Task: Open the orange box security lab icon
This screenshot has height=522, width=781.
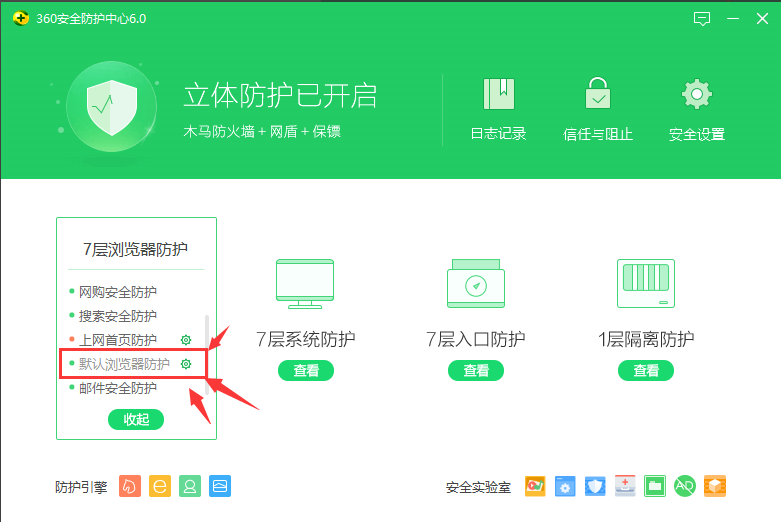Action: click(x=714, y=486)
